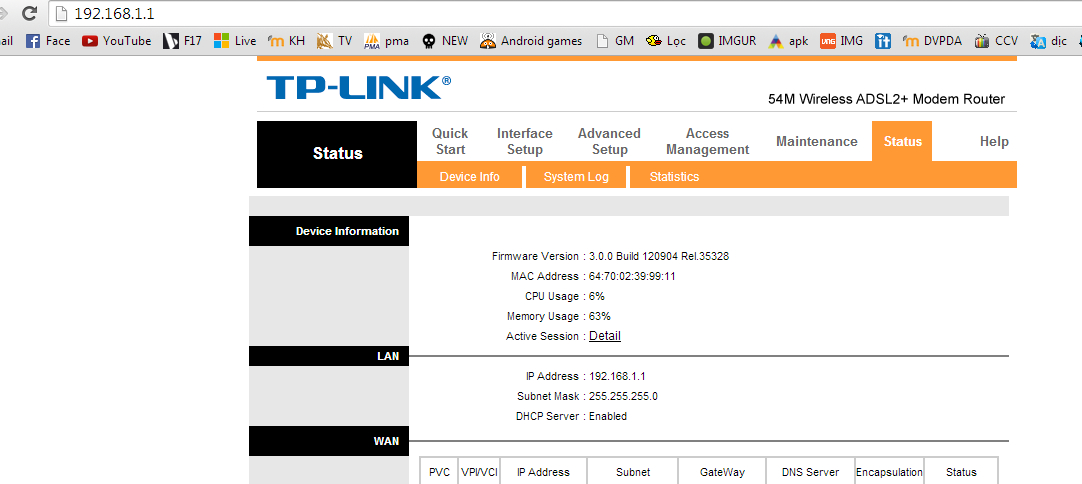This screenshot has width=1082, height=484.
Task: Open the DVPDA bookmark
Action: (932, 41)
